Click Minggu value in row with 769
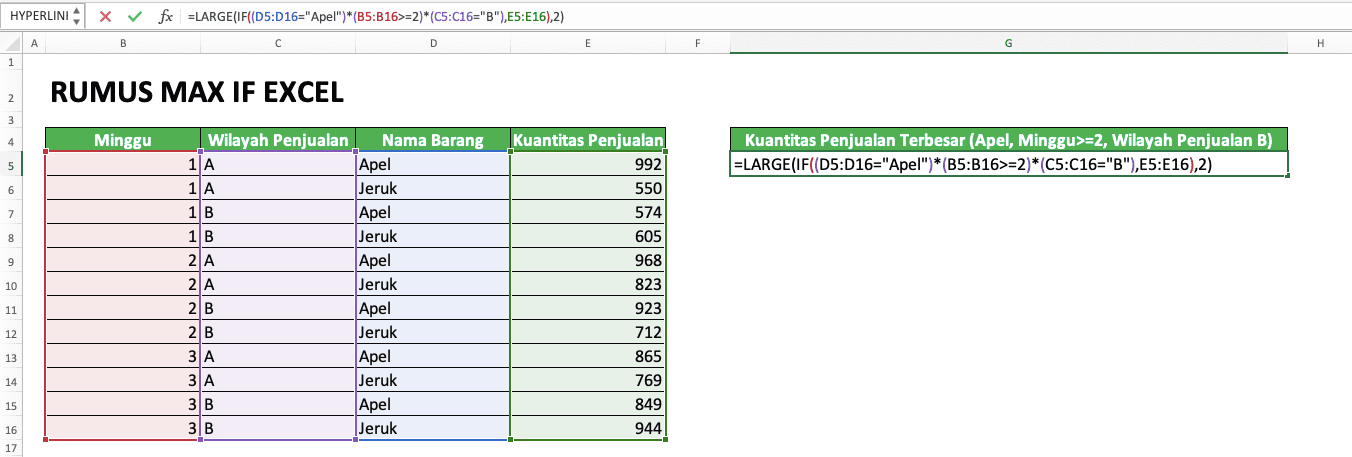This screenshot has width=1352, height=457. click(123, 380)
